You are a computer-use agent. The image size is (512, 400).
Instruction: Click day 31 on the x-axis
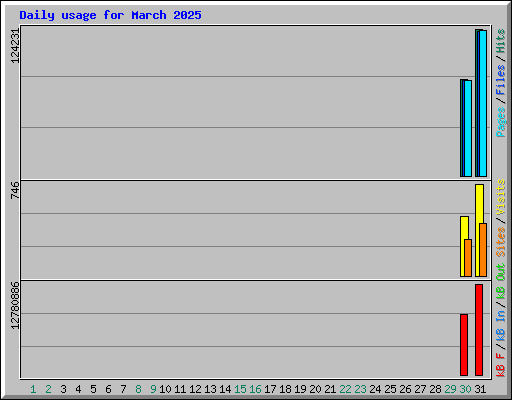click(480, 389)
